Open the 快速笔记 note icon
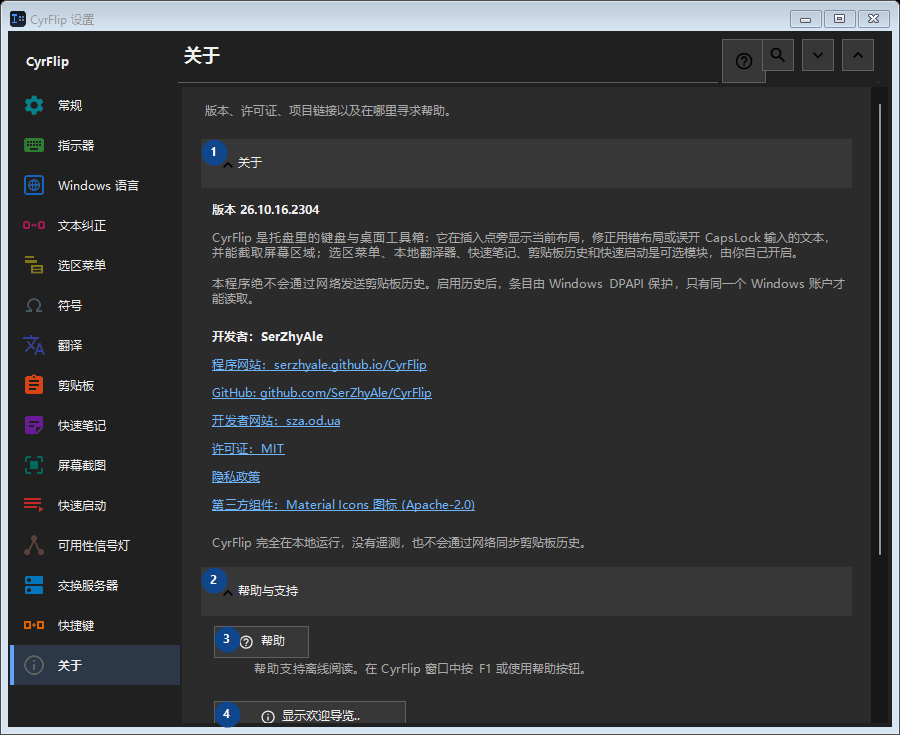This screenshot has height=735, width=900. pyautogui.click(x=34, y=425)
